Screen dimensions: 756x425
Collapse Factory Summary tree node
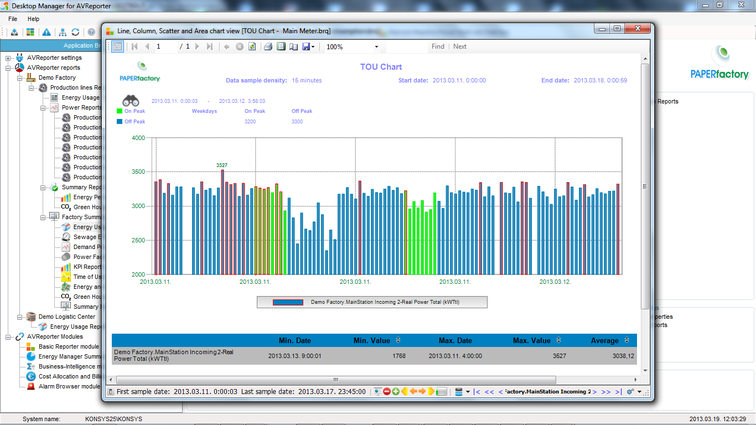click(43, 217)
